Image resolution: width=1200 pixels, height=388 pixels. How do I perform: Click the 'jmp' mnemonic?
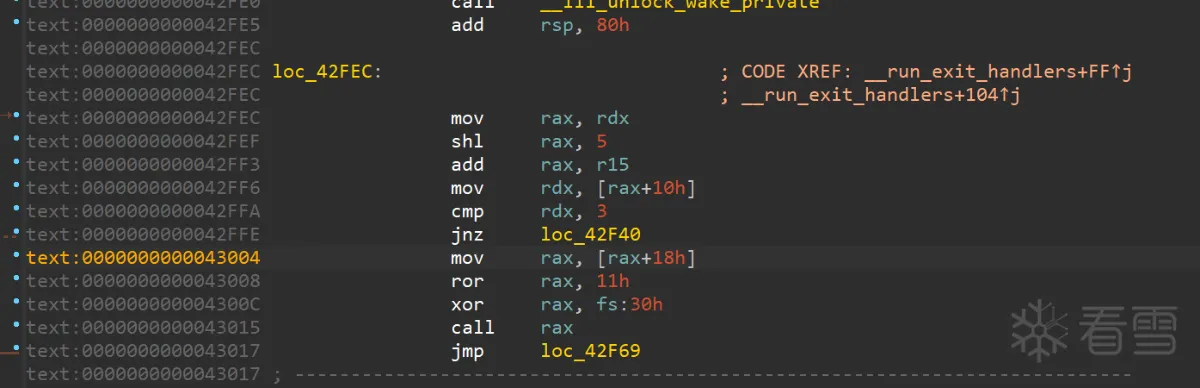coord(467,351)
